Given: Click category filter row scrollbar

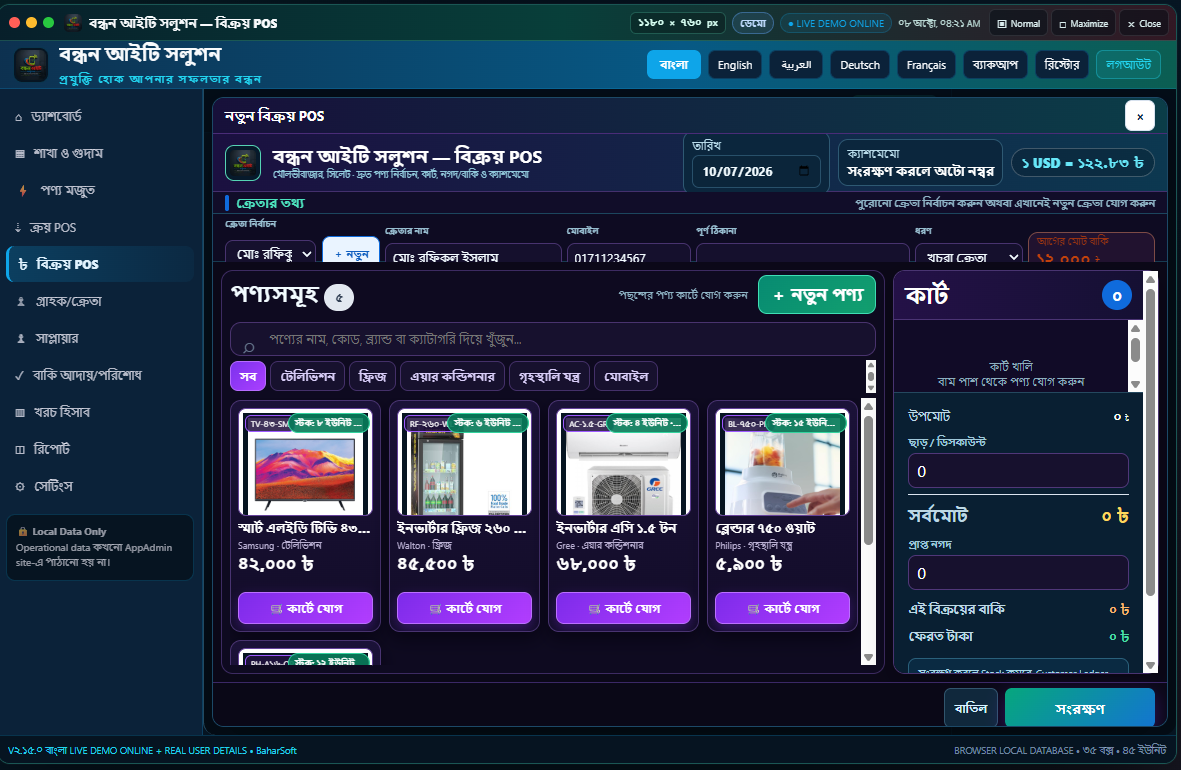Looking at the screenshot, I should pos(871,376).
